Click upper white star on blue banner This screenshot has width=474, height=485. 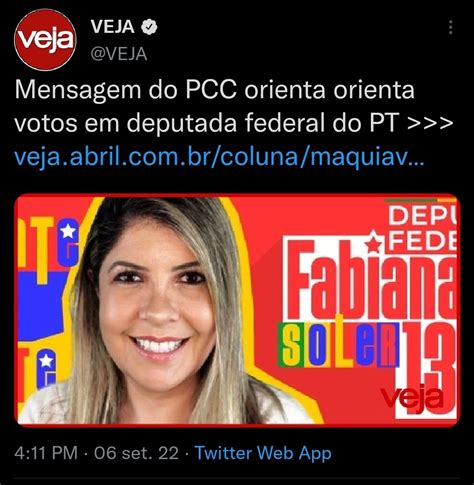pyautogui.click(x=68, y=231)
